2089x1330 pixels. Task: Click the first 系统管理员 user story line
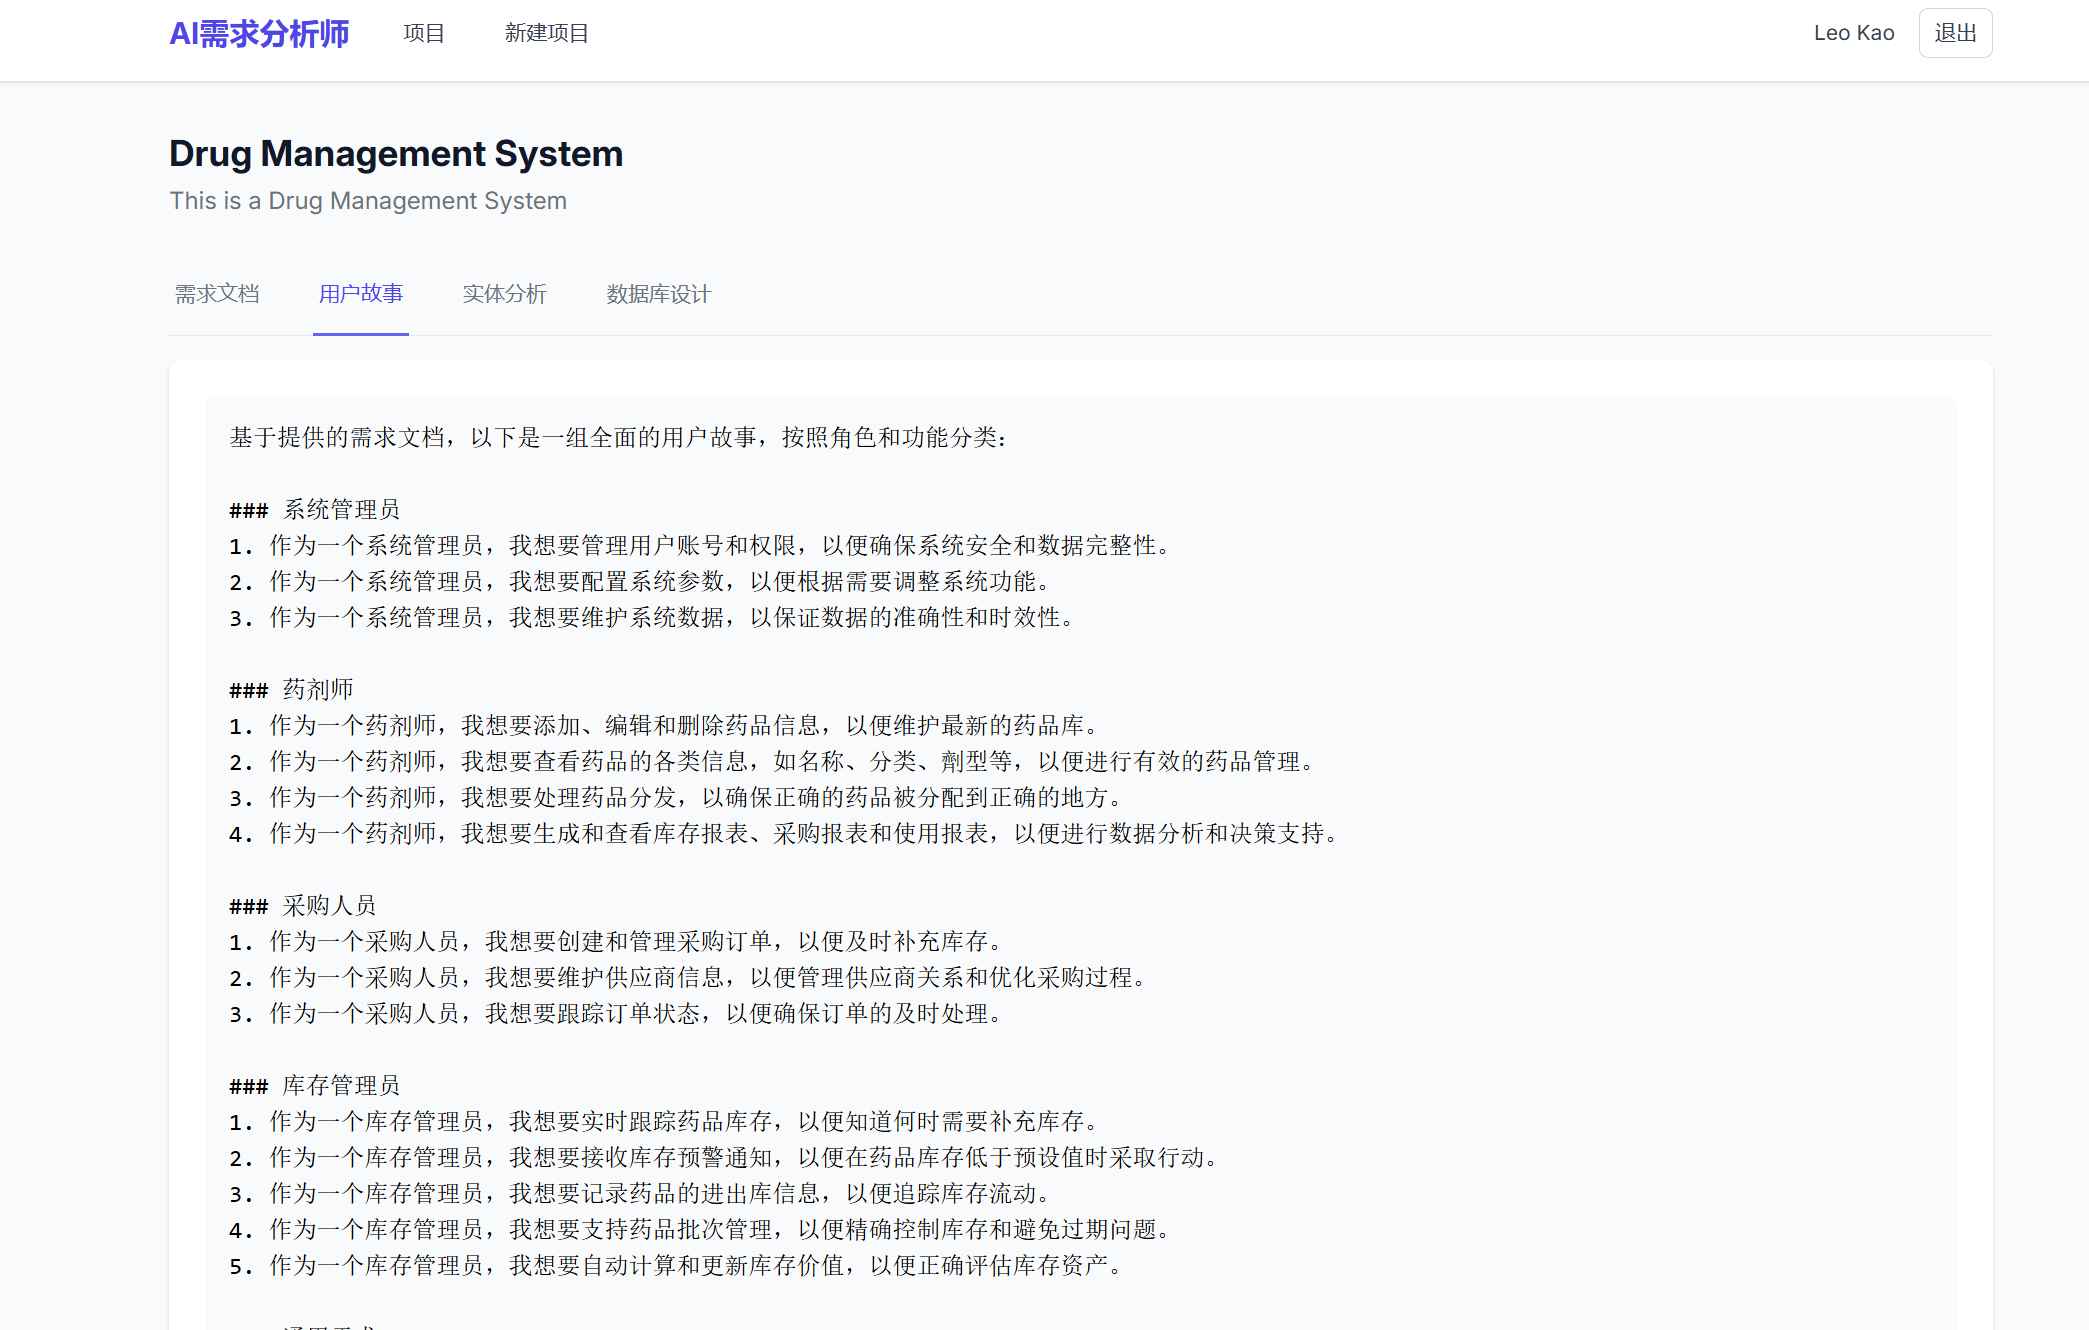pos(700,546)
